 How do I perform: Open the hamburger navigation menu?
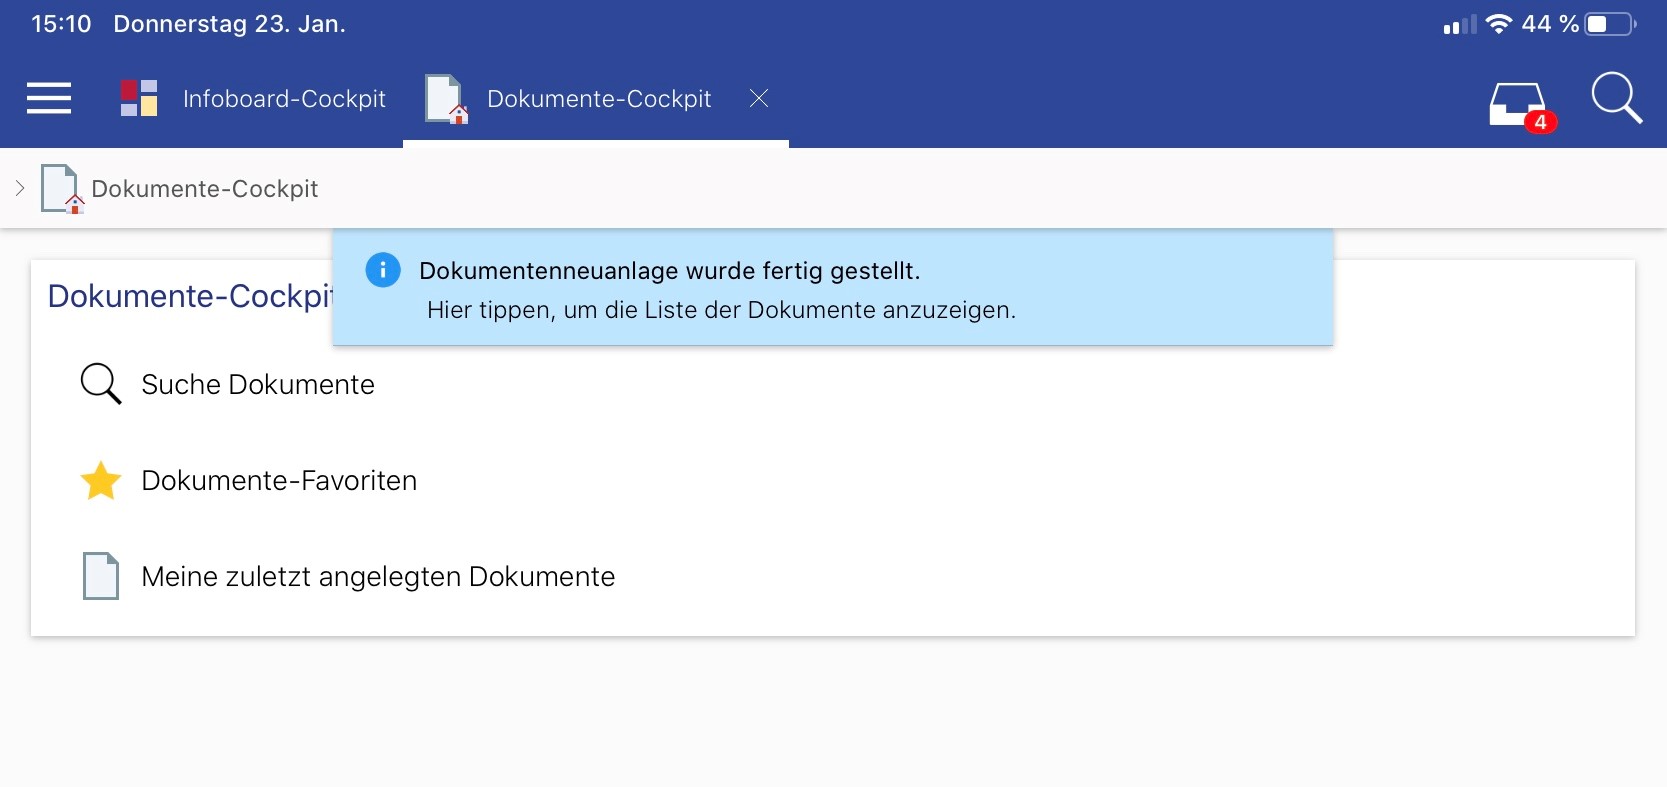pyautogui.click(x=48, y=98)
